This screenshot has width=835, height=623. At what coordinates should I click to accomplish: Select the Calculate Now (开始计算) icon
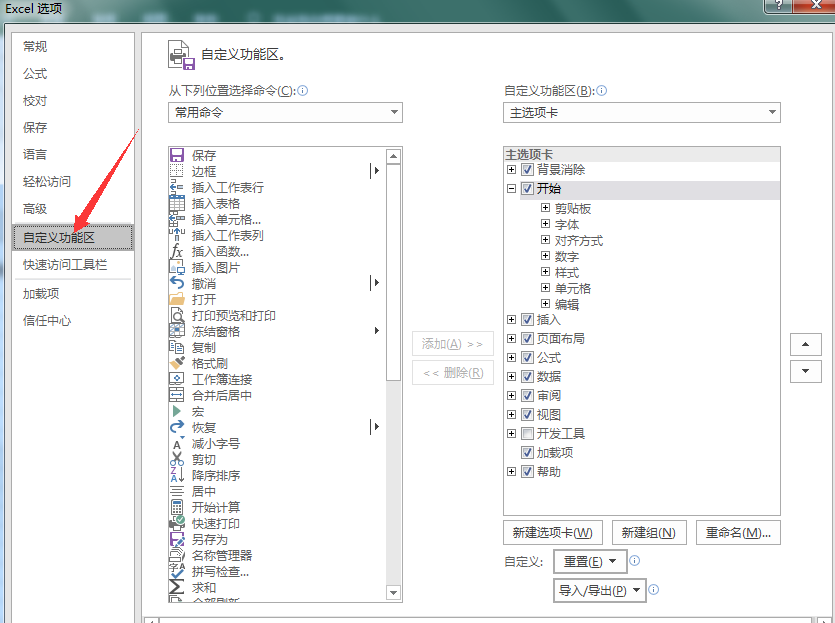177,507
